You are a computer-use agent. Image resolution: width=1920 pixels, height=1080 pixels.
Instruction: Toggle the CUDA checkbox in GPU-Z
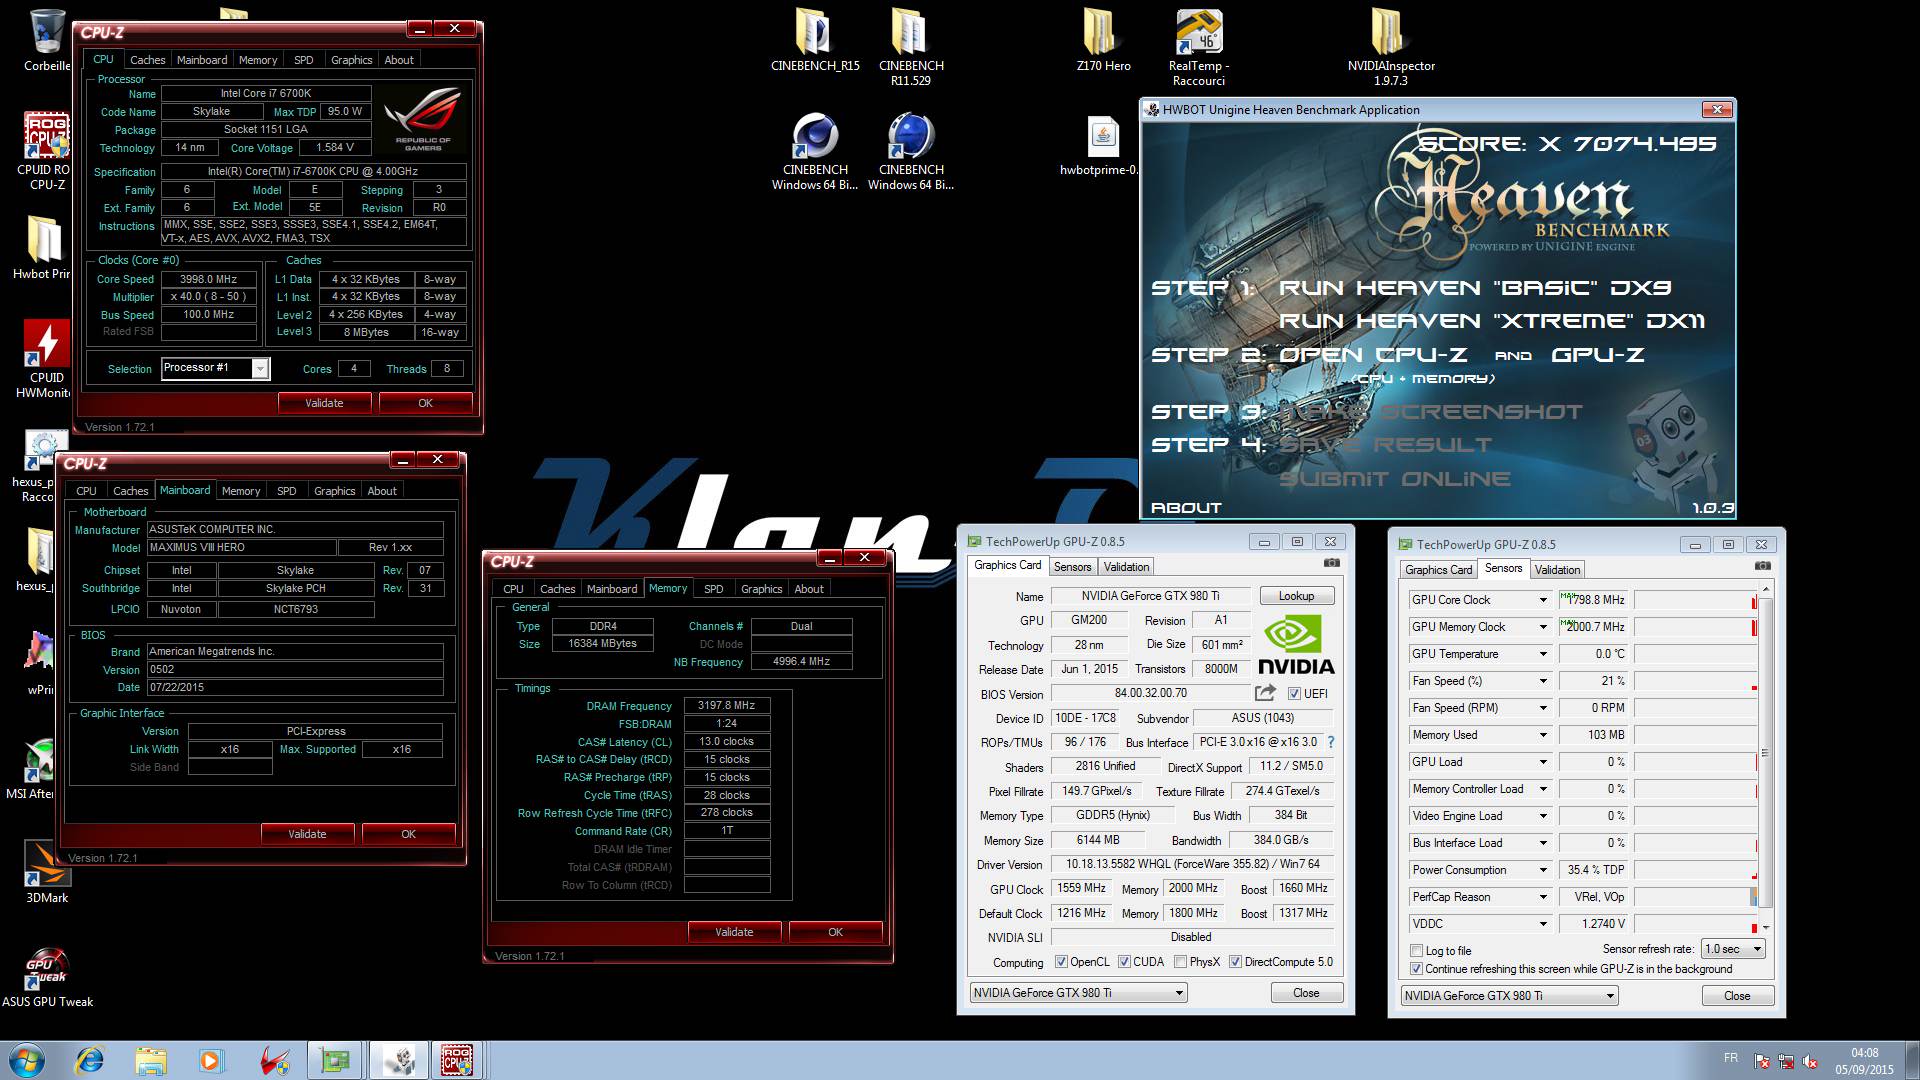tap(1124, 962)
